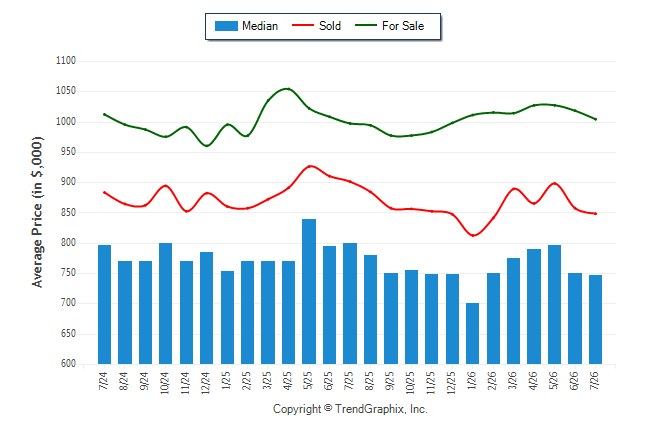Click the 7/26 median bar
The height and width of the screenshot is (434, 646).
[595, 319]
